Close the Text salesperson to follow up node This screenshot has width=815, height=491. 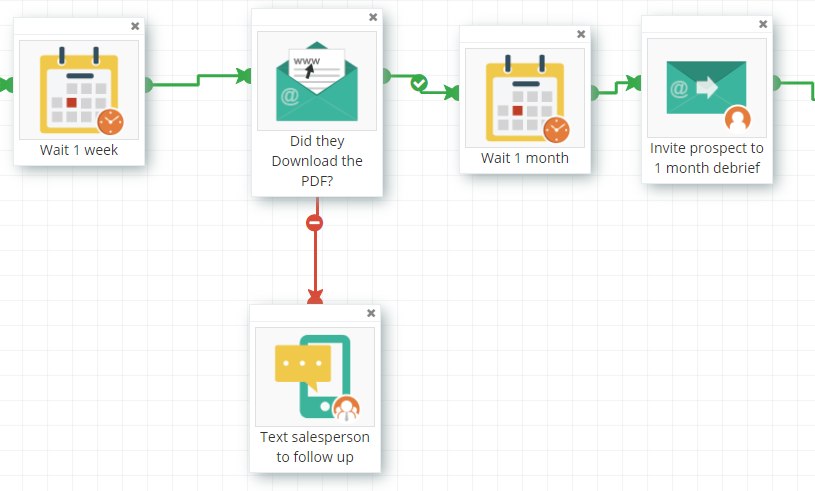(x=371, y=313)
